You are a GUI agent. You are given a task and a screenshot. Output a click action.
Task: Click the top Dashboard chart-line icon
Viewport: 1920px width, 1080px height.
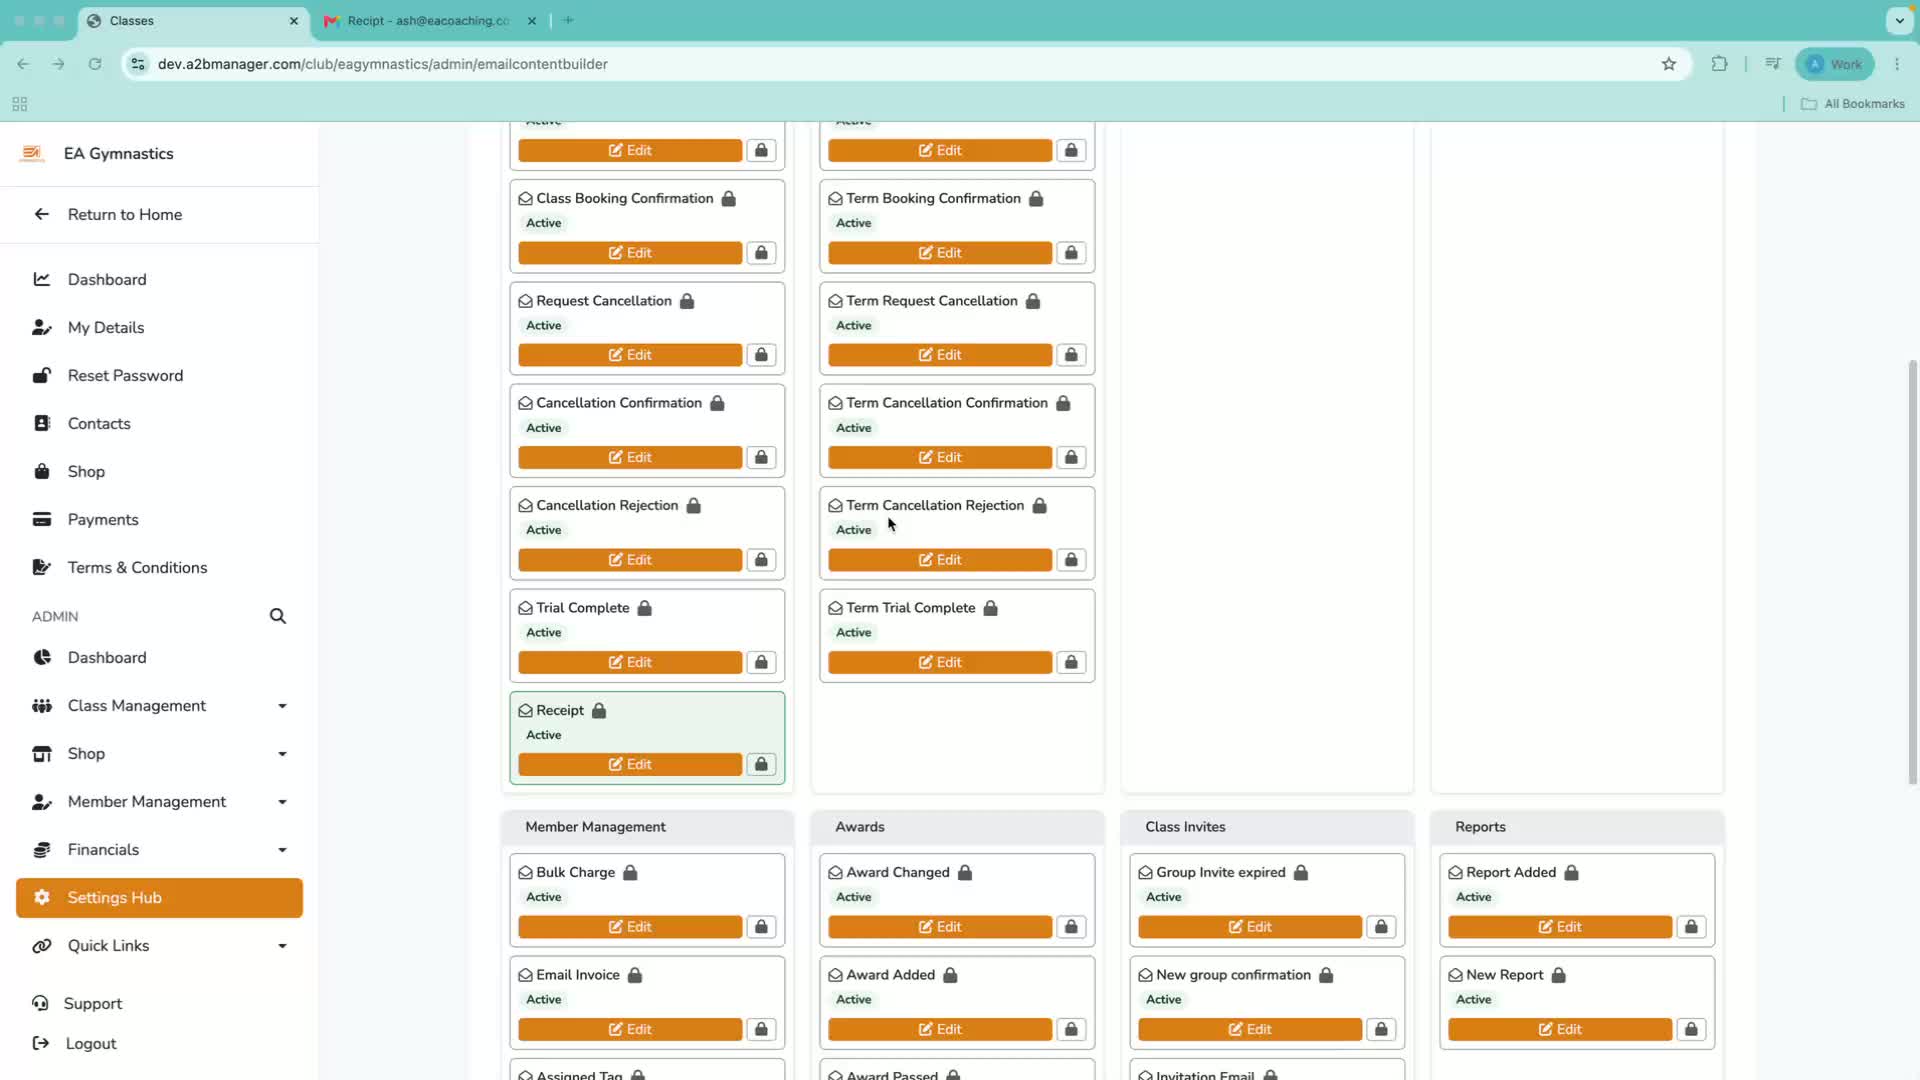(x=42, y=279)
